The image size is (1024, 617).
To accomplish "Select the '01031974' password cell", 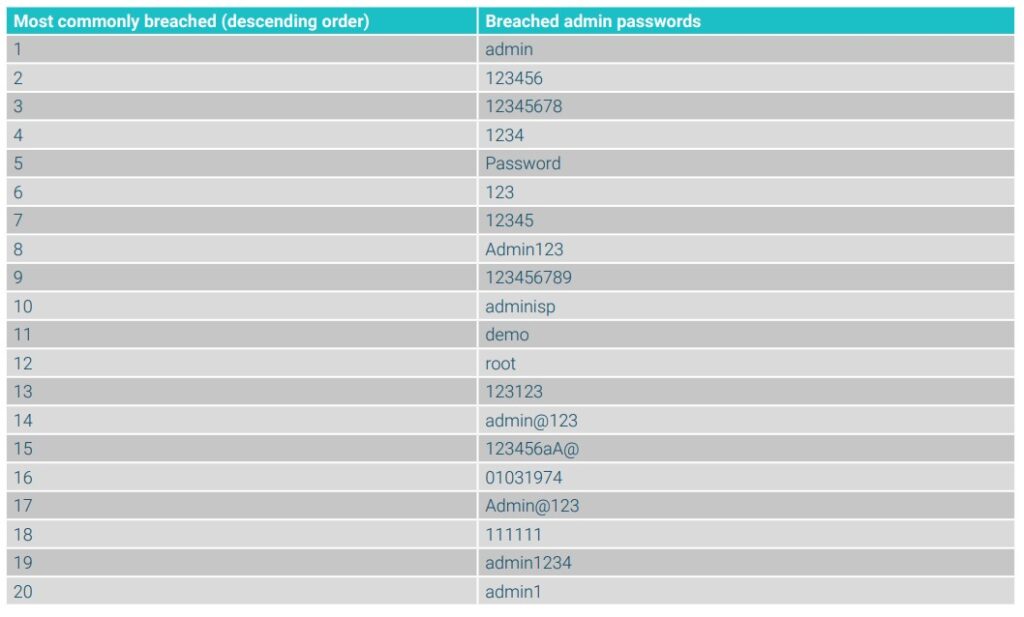I will click(746, 478).
